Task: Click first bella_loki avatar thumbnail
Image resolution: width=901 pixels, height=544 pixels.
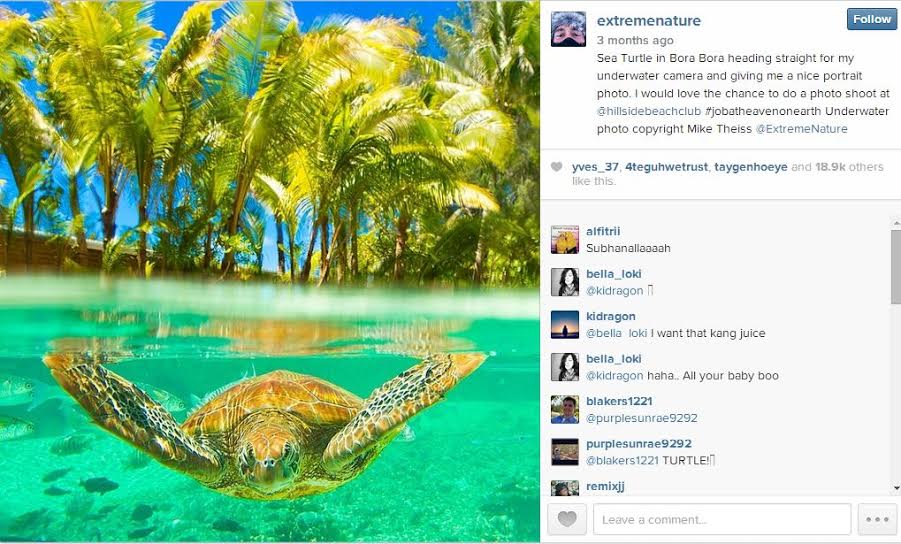Action: pos(565,282)
